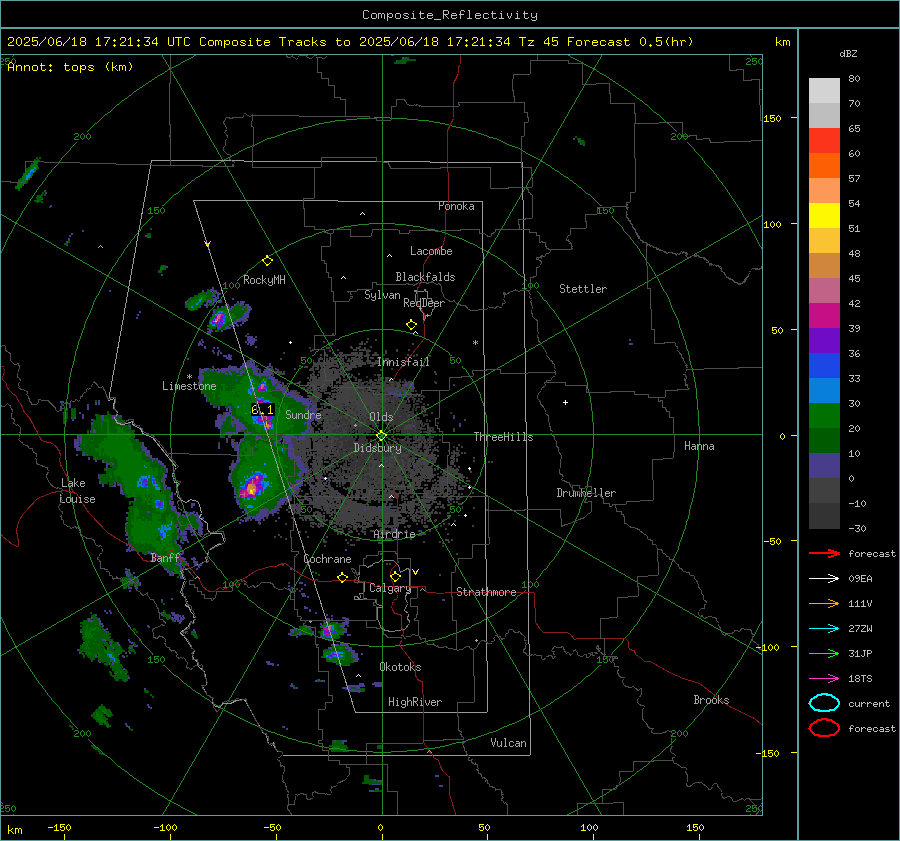Image resolution: width=900 pixels, height=841 pixels.
Task: Select the purple 36-39 dBZ swatch
Action: pyautogui.click(x=824, y=340)
